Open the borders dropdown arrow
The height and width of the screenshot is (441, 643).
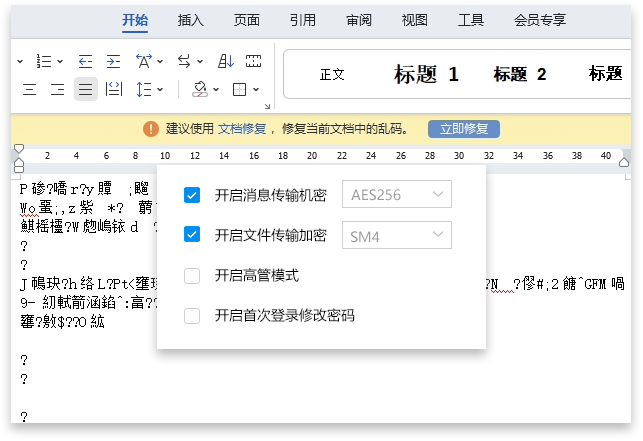(256, 89)
